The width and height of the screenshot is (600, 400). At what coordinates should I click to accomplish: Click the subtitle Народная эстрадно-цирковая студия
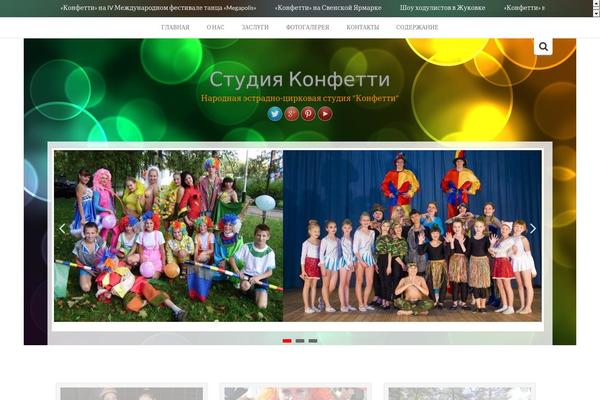[x=300, y=98]
